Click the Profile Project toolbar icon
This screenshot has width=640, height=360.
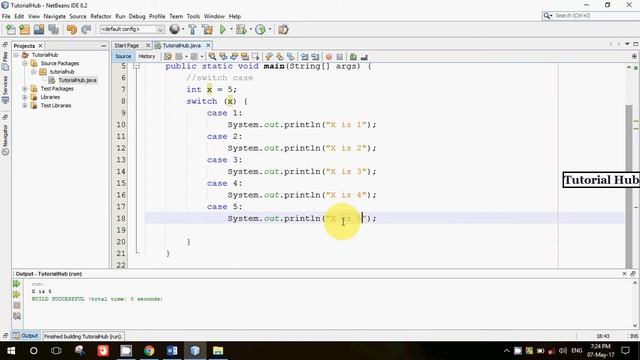click(x=260, y=29)
